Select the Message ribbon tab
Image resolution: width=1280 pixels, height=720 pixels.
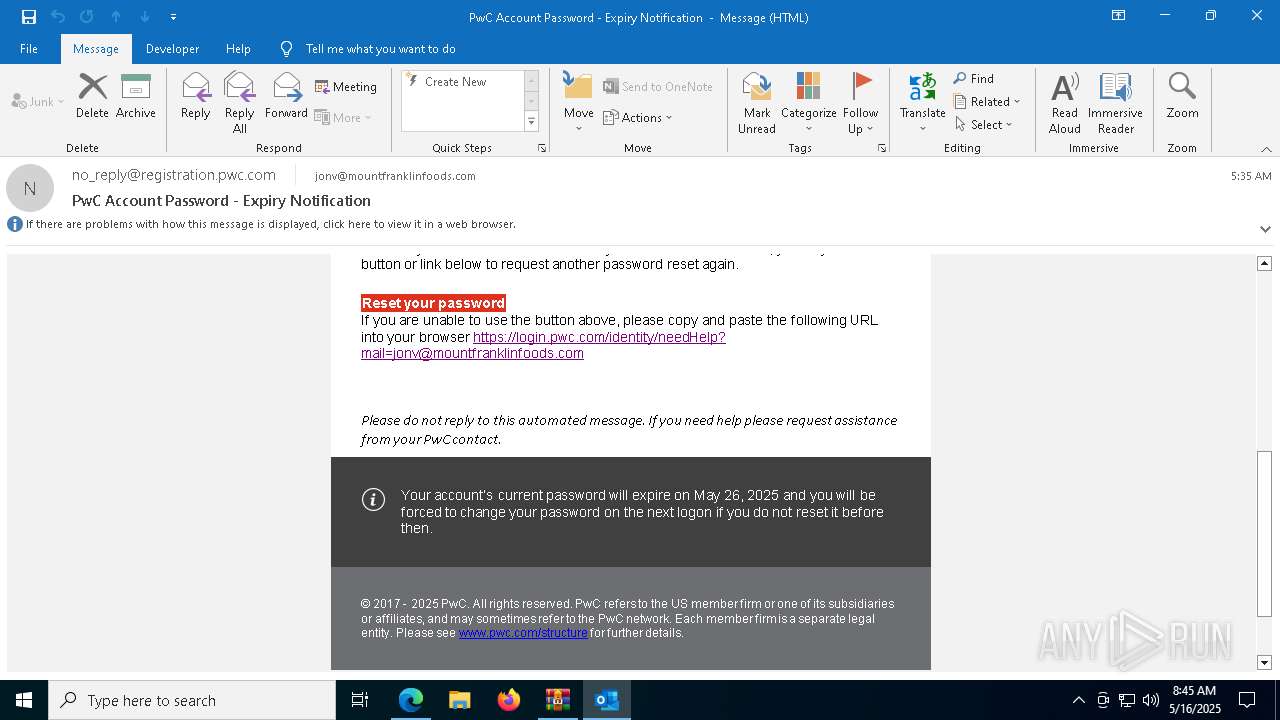pyautogui.click(x=96, y=48)
